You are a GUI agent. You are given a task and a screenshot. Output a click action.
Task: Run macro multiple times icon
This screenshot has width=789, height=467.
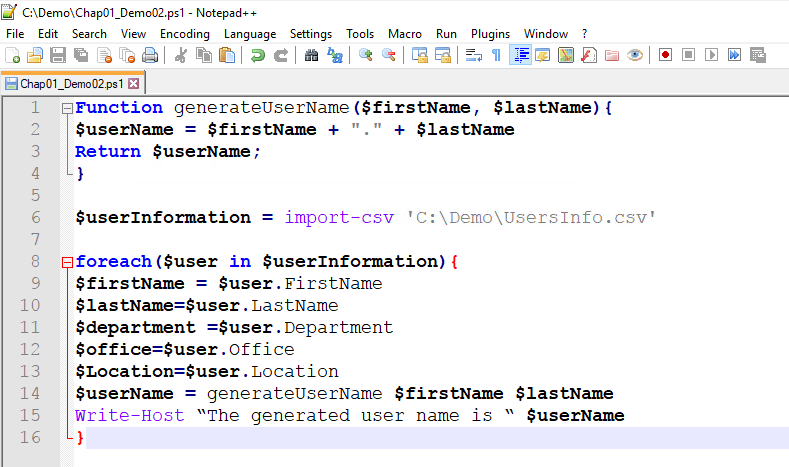[735, 55]
